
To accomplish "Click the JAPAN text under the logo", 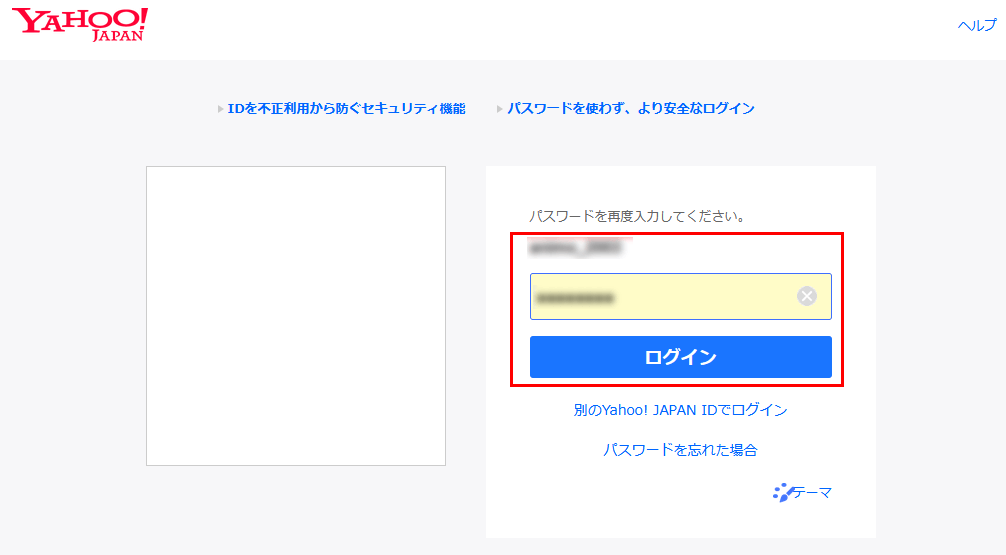I will 118,36.
